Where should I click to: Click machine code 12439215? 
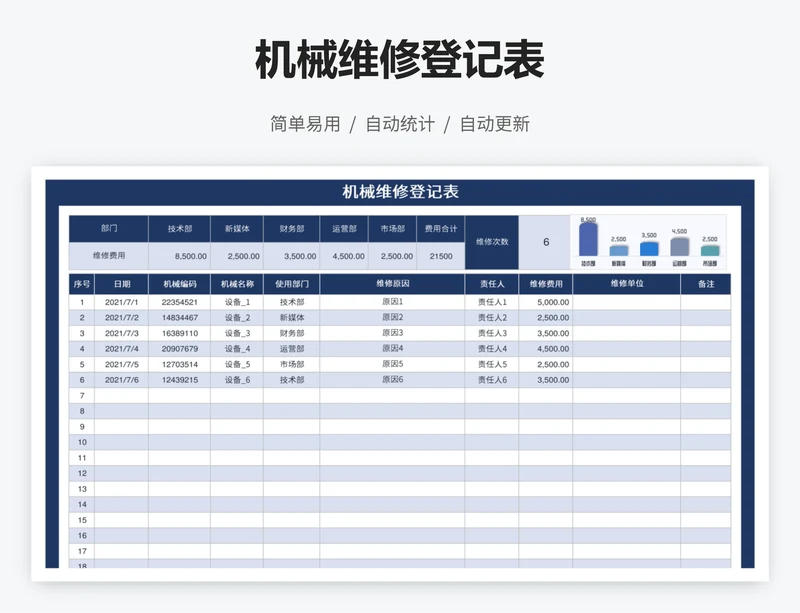(180, 380)
